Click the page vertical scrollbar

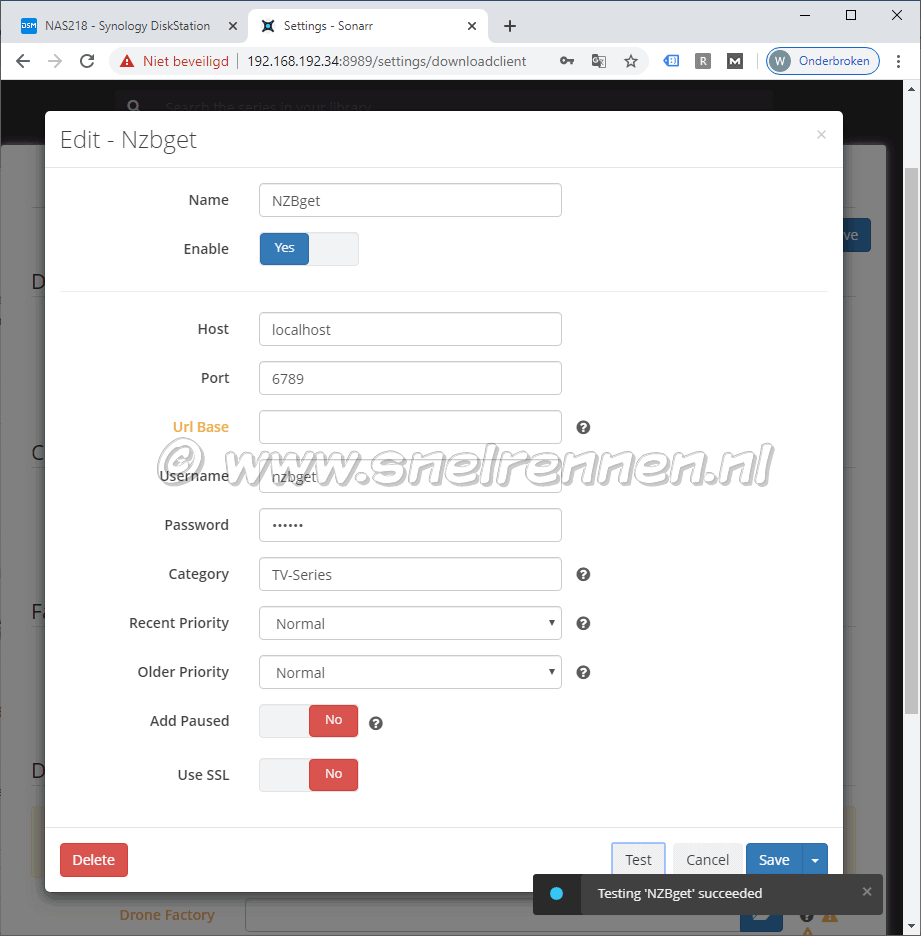(x=911, y=441)
